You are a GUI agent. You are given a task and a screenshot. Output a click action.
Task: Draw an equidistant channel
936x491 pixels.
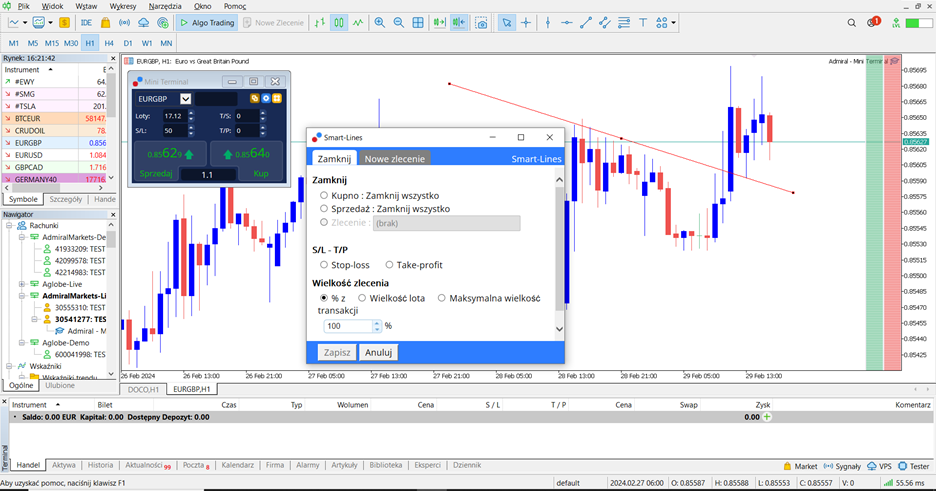tap(605, 23)
